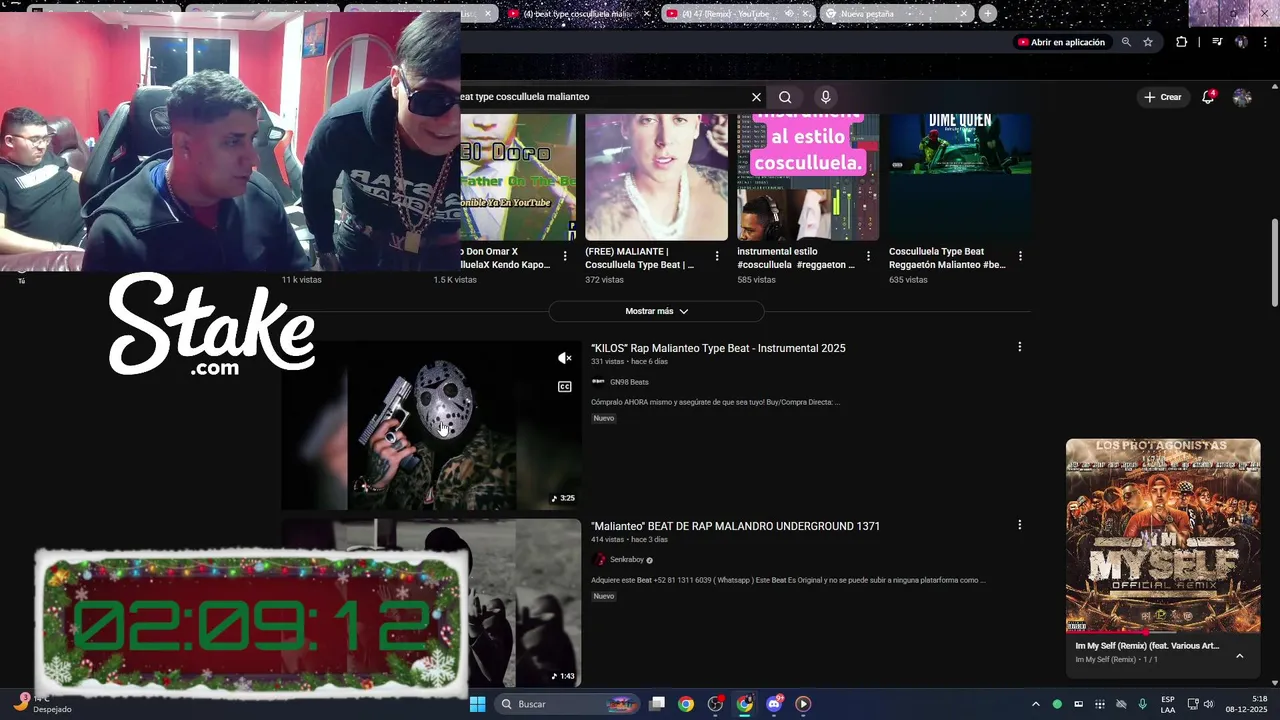Close the Nueva pestaña tab
This screenshot has width=1280, height=720.
(963, 14)
